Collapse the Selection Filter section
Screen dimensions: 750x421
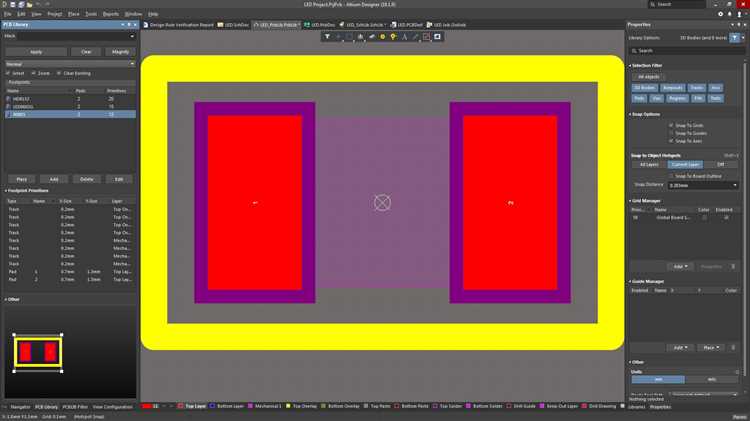tap(630, 66)
